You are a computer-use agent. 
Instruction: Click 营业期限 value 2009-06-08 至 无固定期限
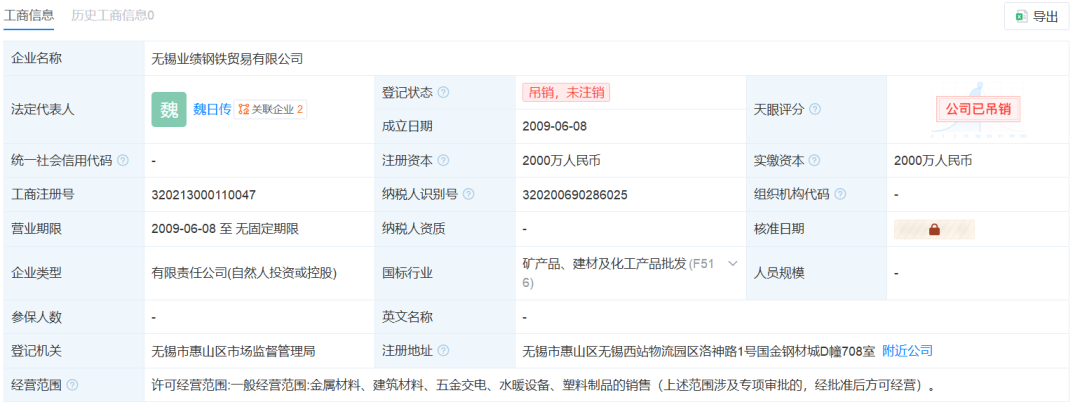pos(225,229)
